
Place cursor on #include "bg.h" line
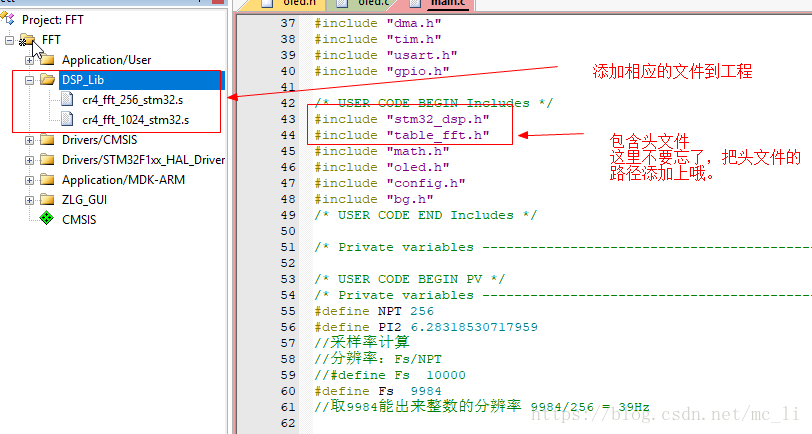coord(374,199)
